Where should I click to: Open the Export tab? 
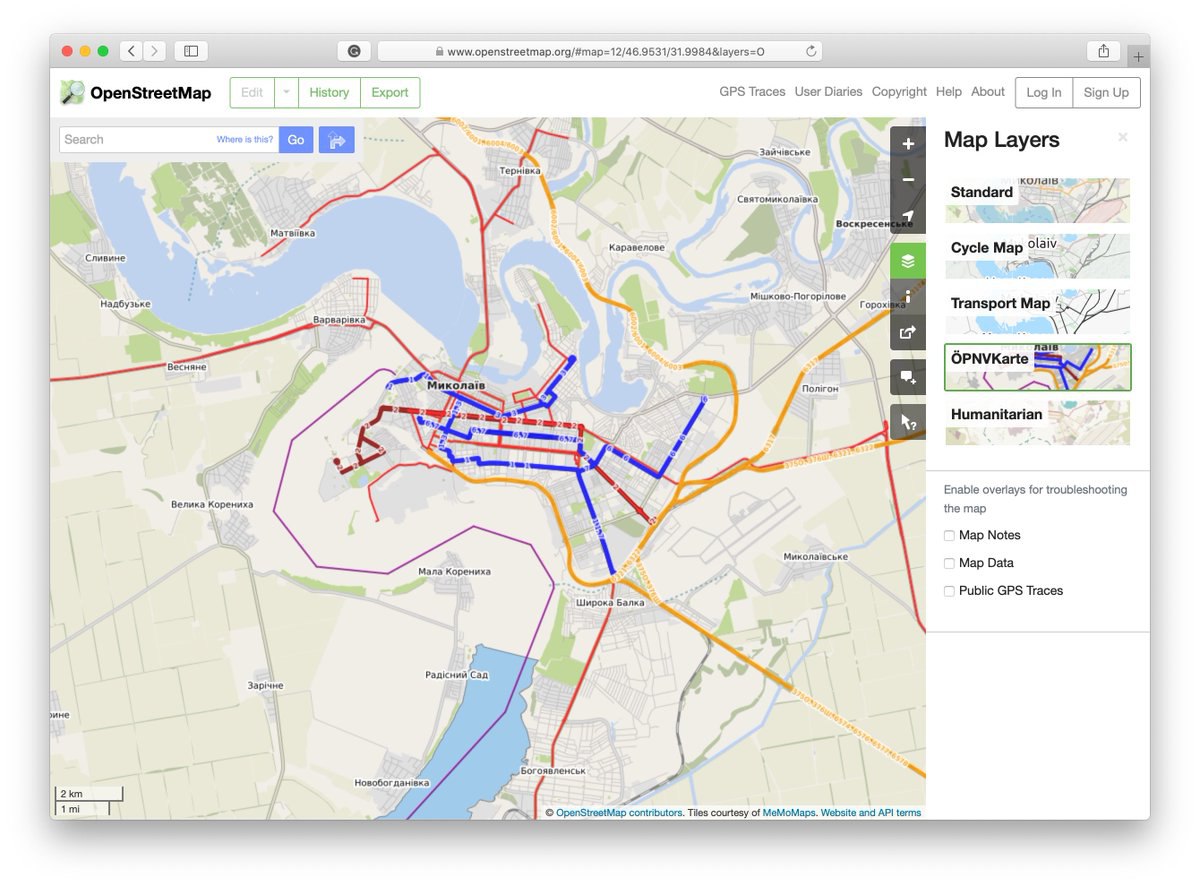pos(390,92)
